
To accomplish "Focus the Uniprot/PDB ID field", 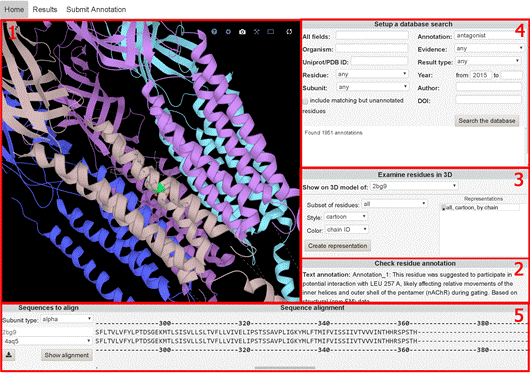I will (379, 62).
